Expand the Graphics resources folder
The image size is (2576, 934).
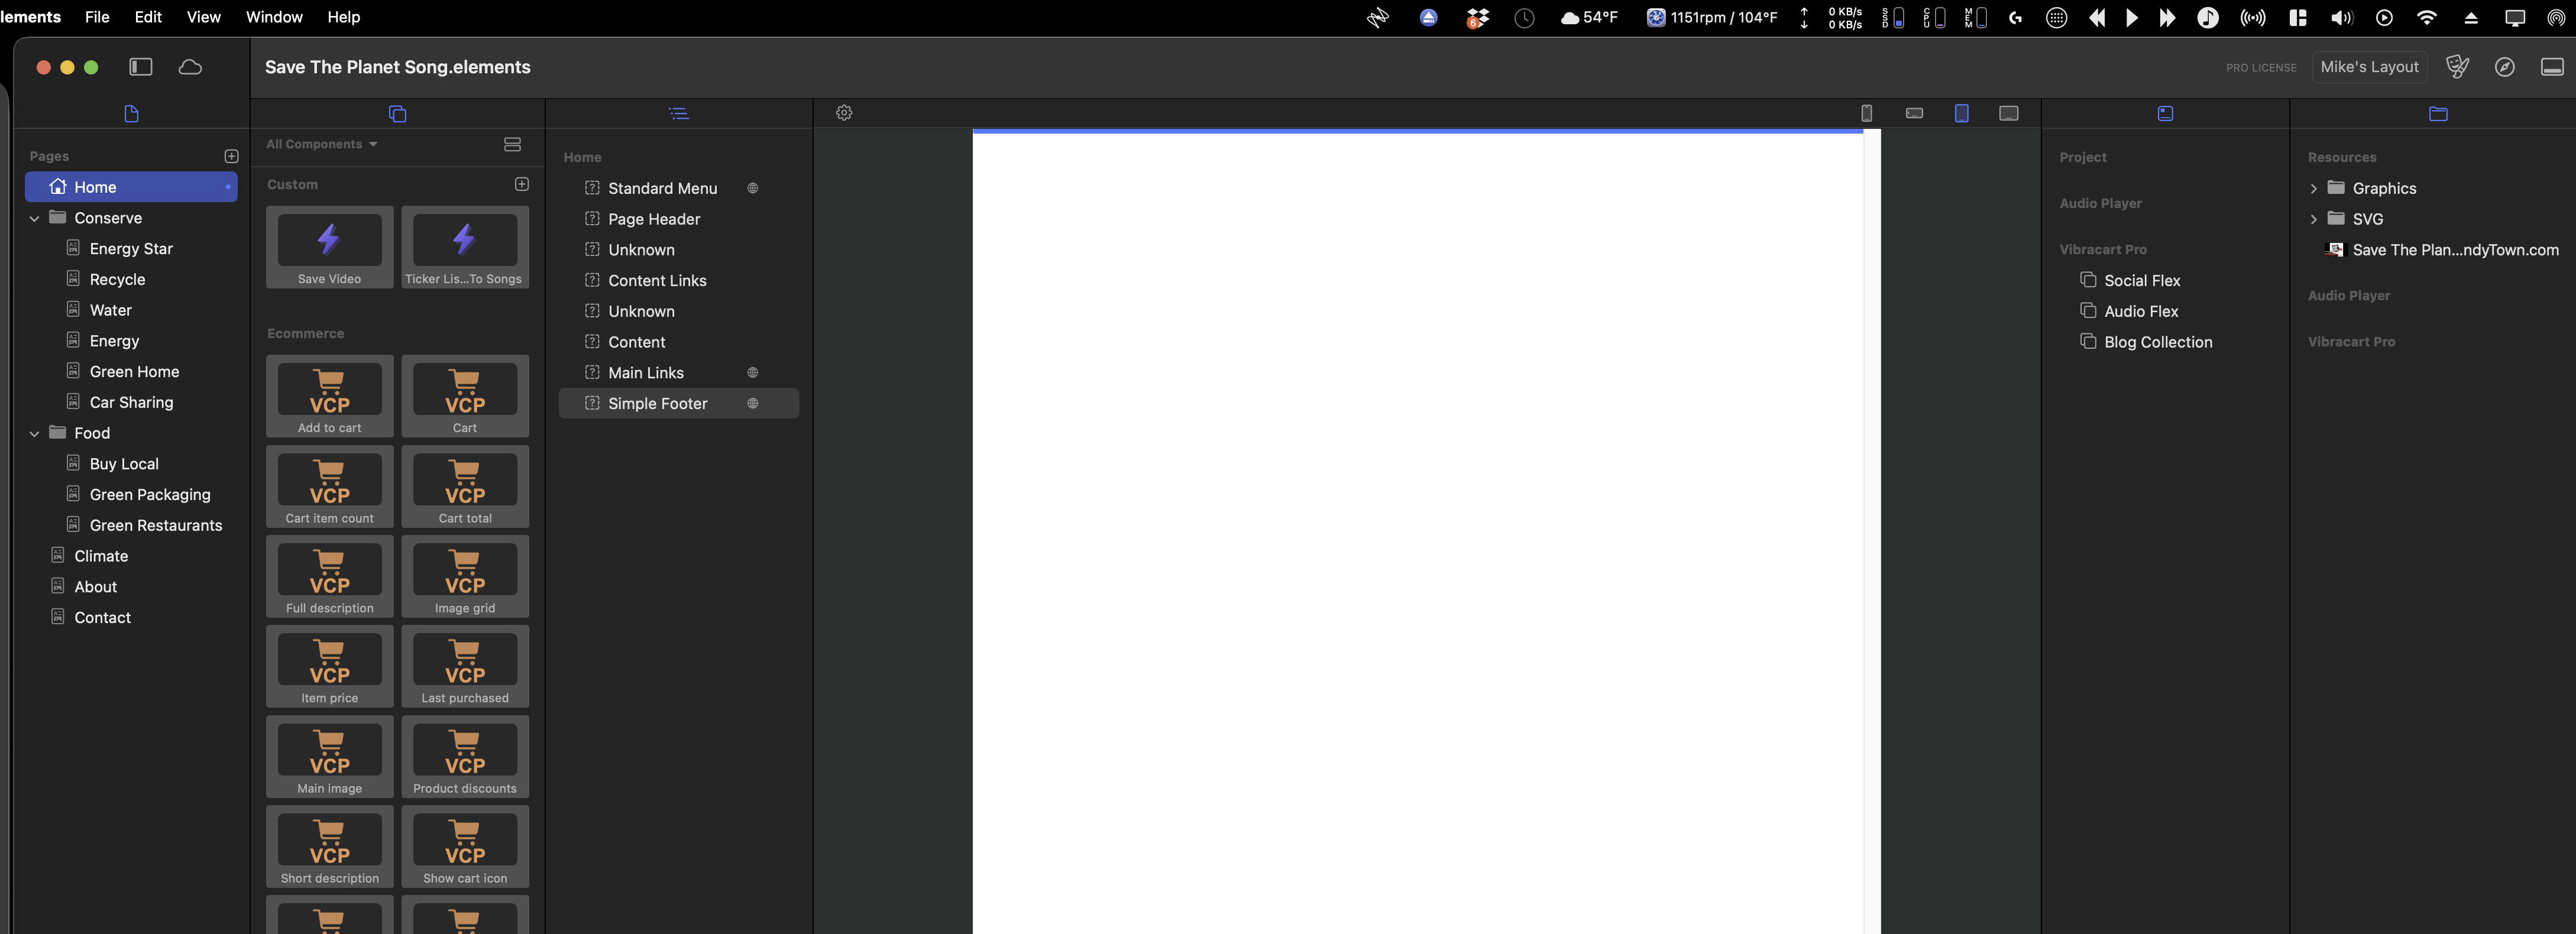2313,188
